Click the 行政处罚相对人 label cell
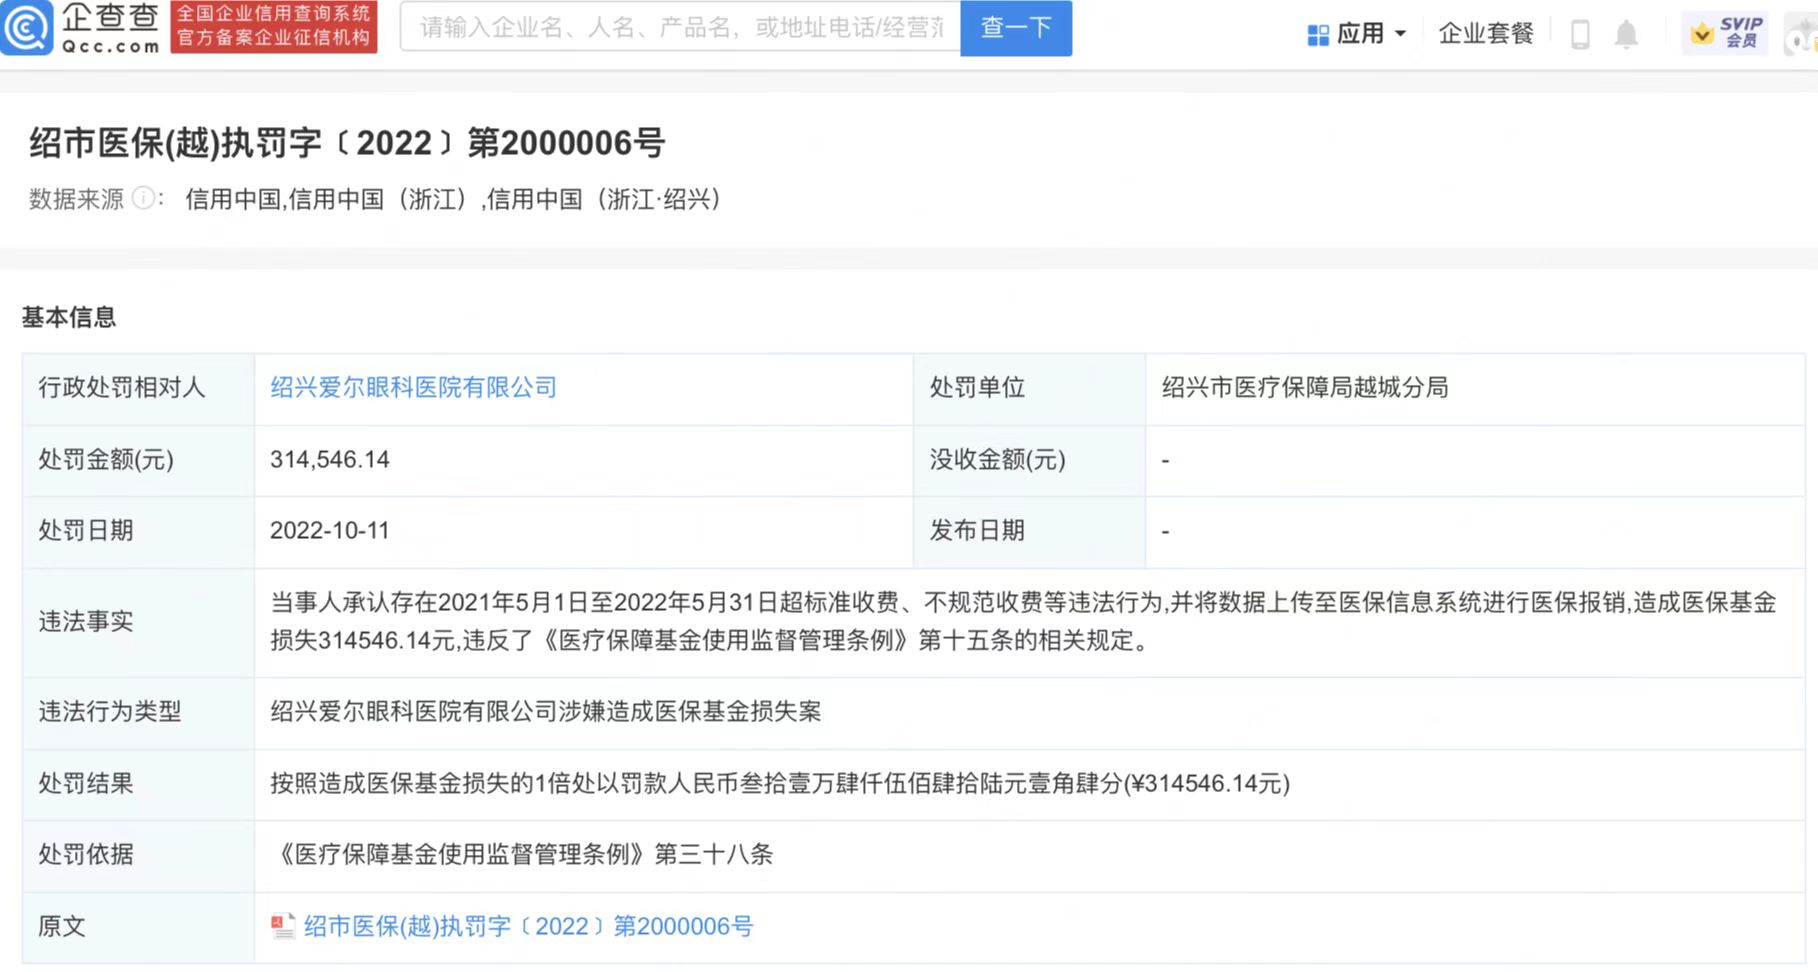Screen dimensions: 1818x972 pos(138,388)
